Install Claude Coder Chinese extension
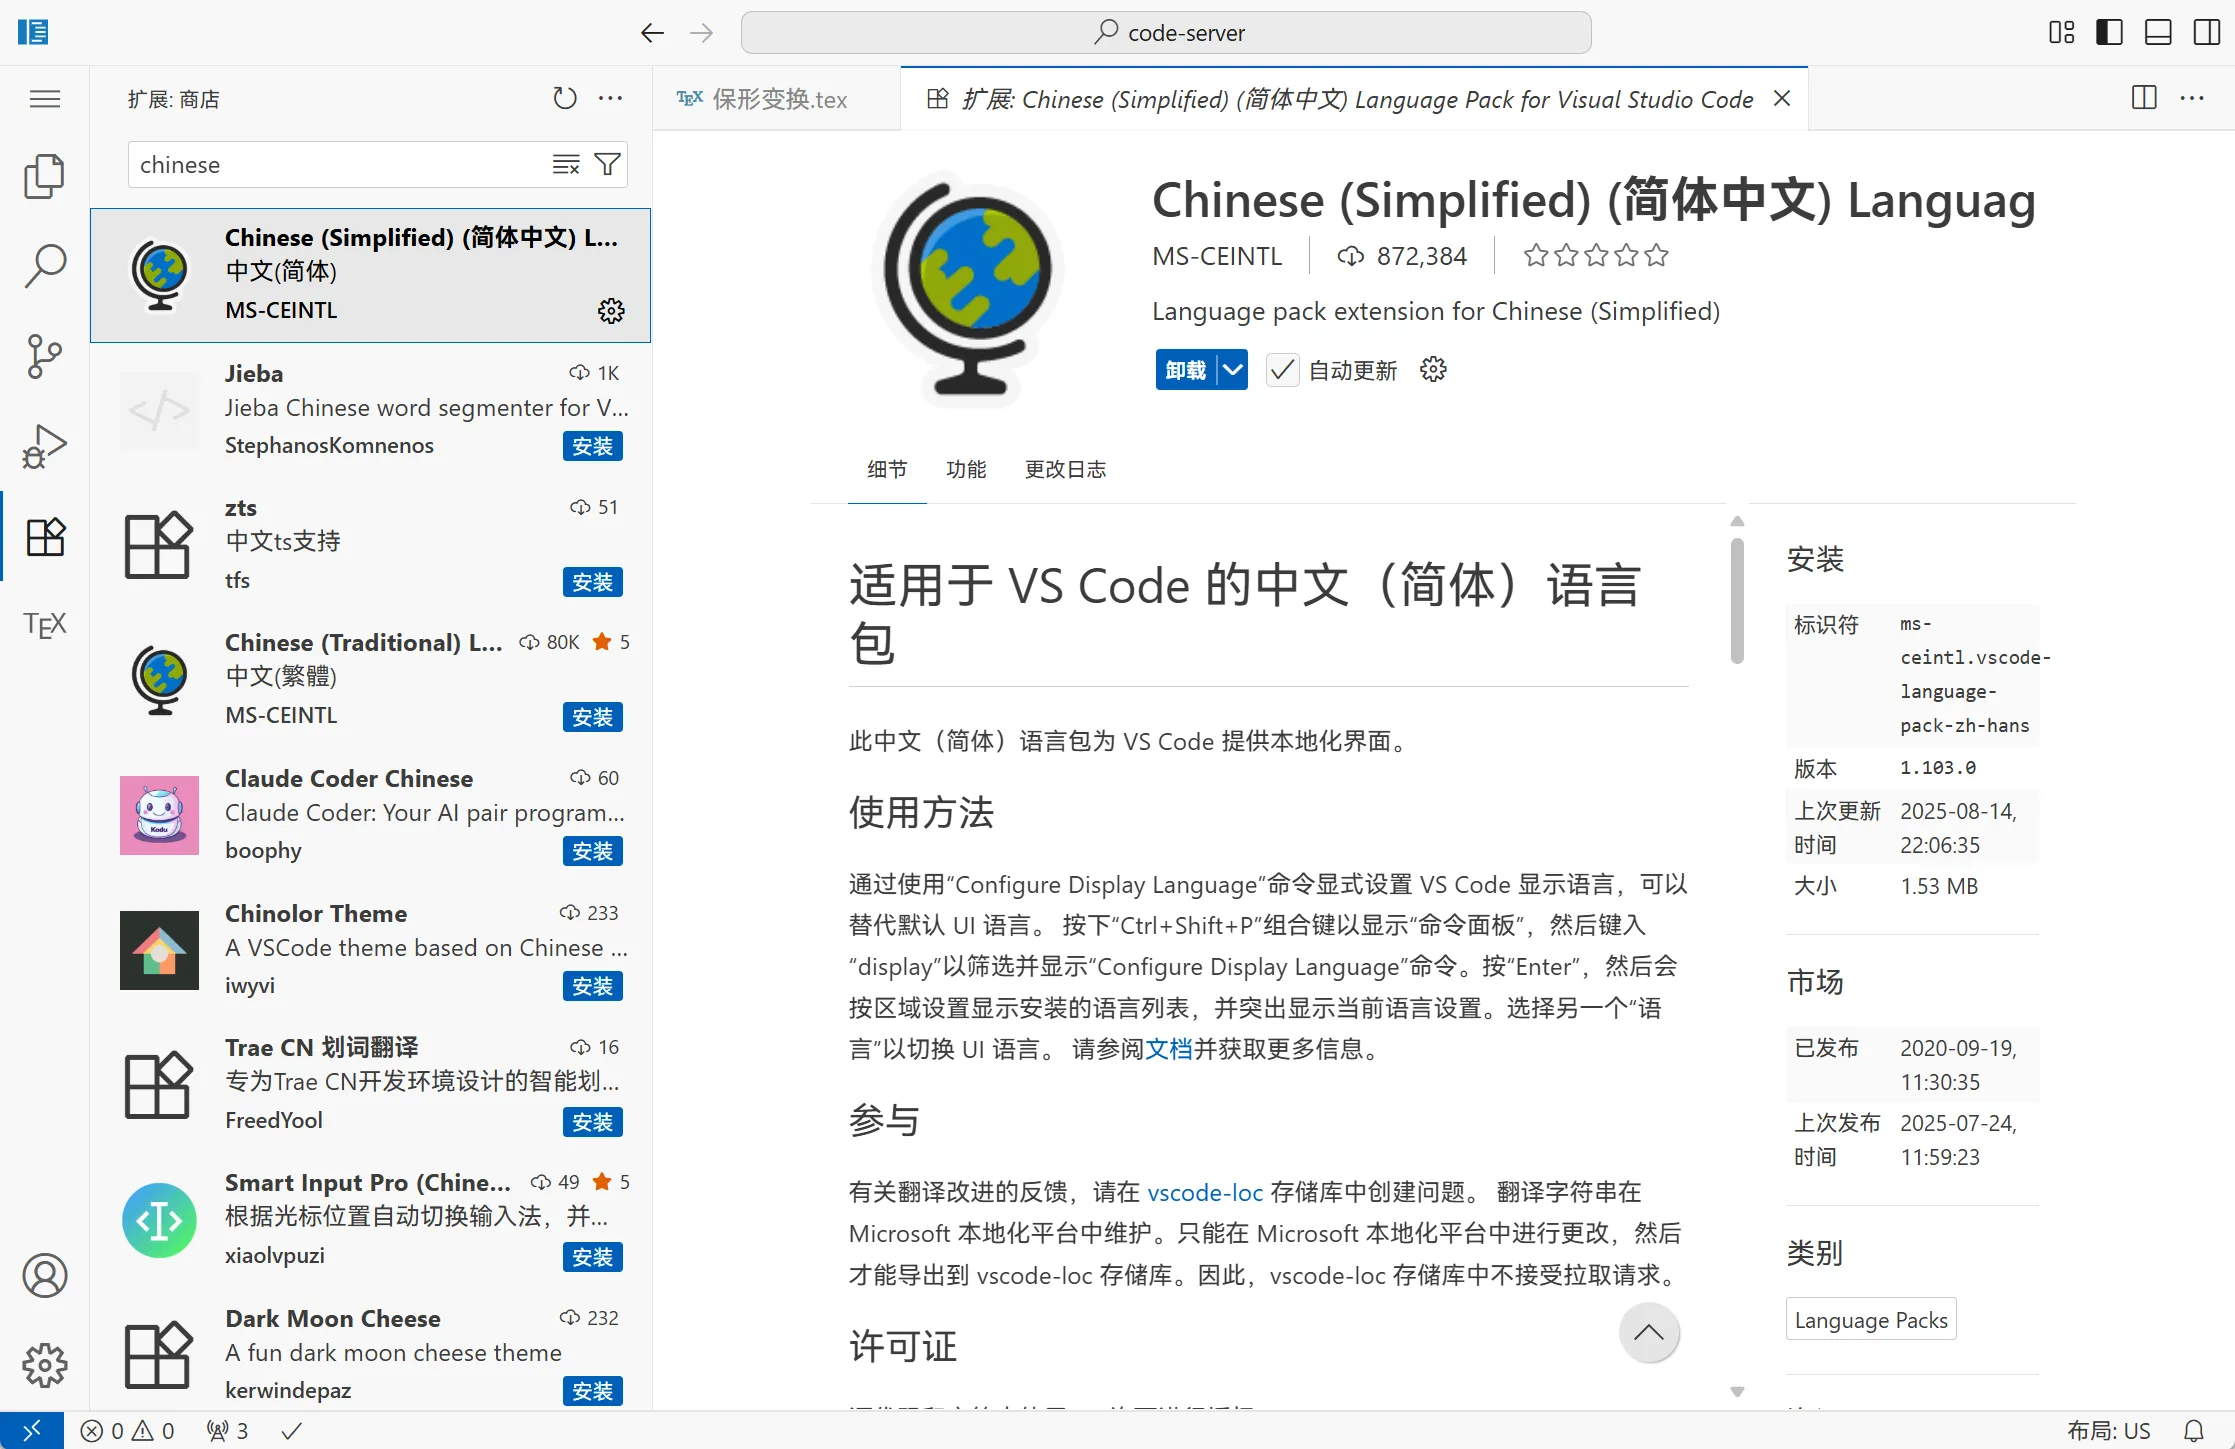The width and height of the screenshot is (2235, 1449). (593, 851)
